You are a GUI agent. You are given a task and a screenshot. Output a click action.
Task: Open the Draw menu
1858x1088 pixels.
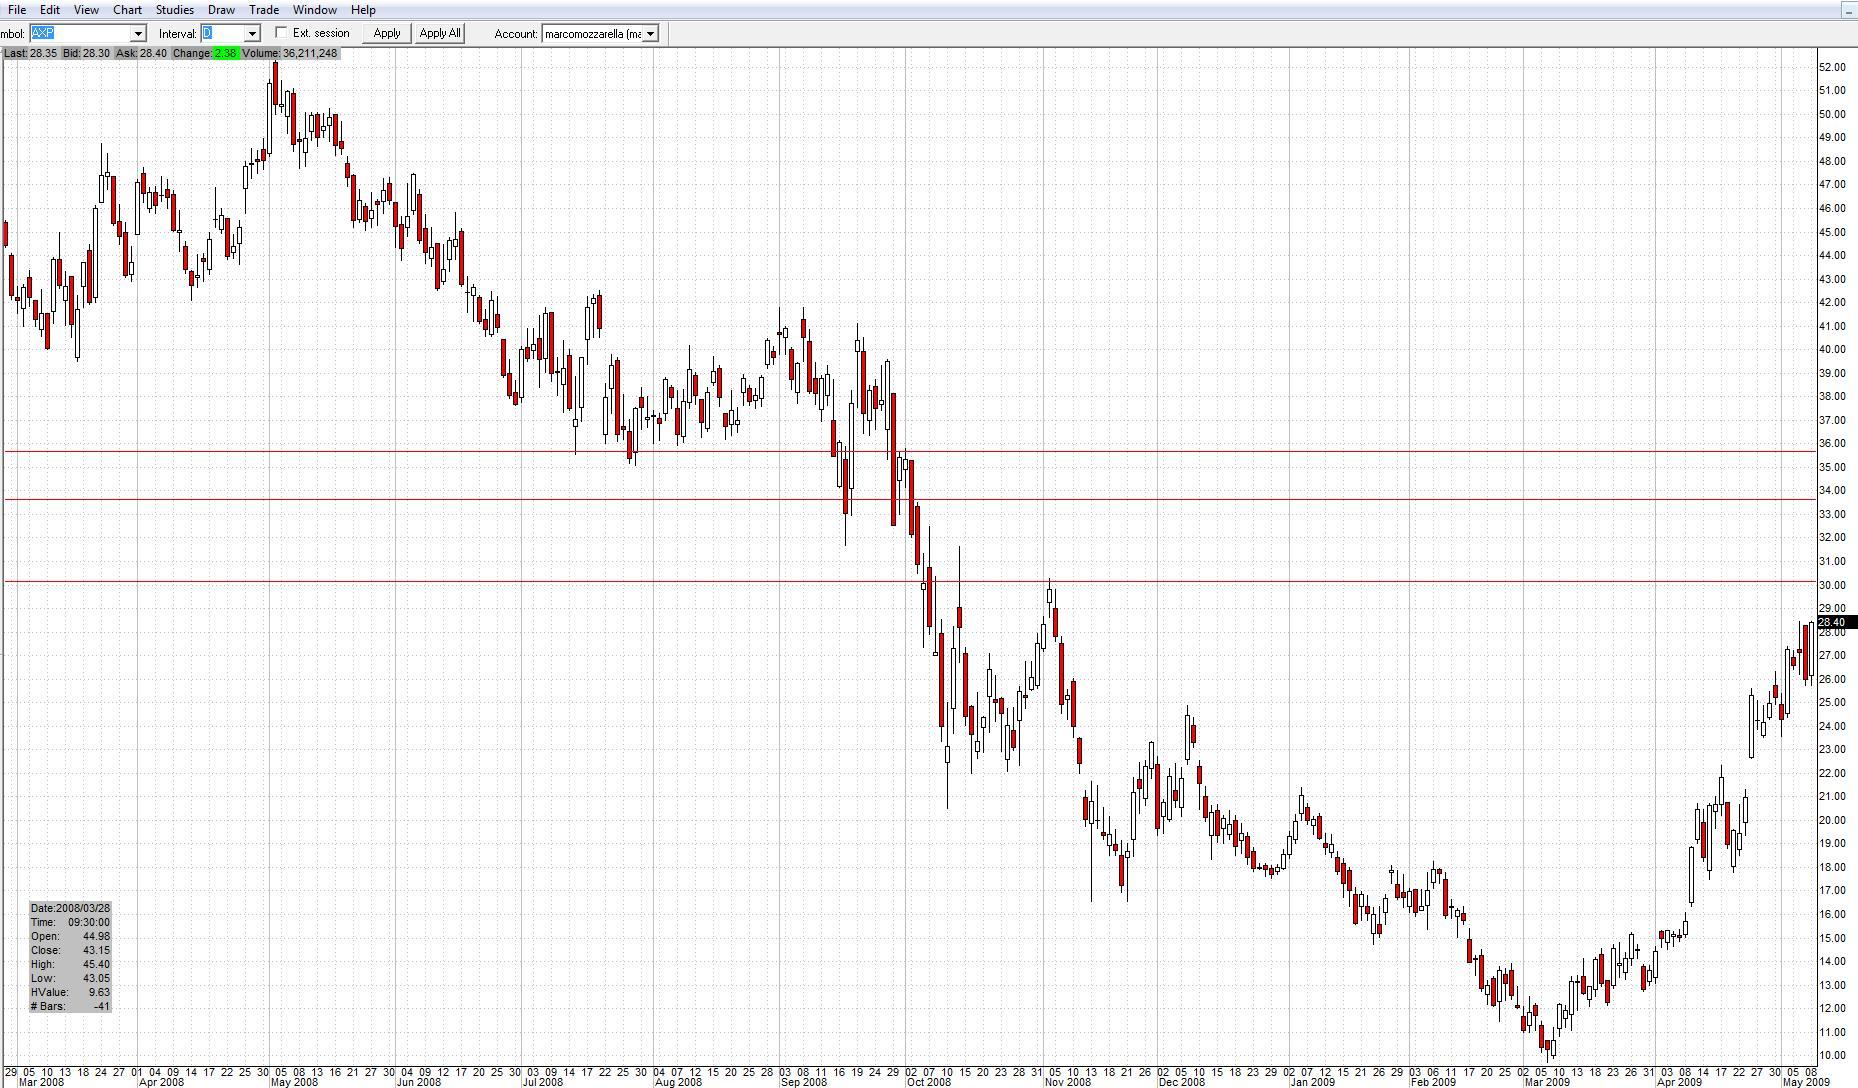coord(221,10)
